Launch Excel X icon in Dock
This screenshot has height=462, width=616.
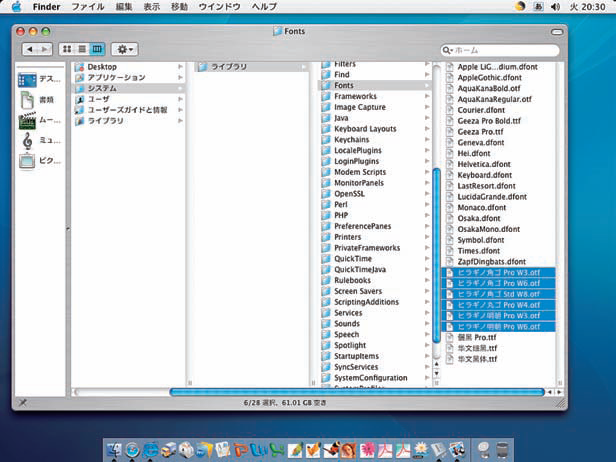277,450
